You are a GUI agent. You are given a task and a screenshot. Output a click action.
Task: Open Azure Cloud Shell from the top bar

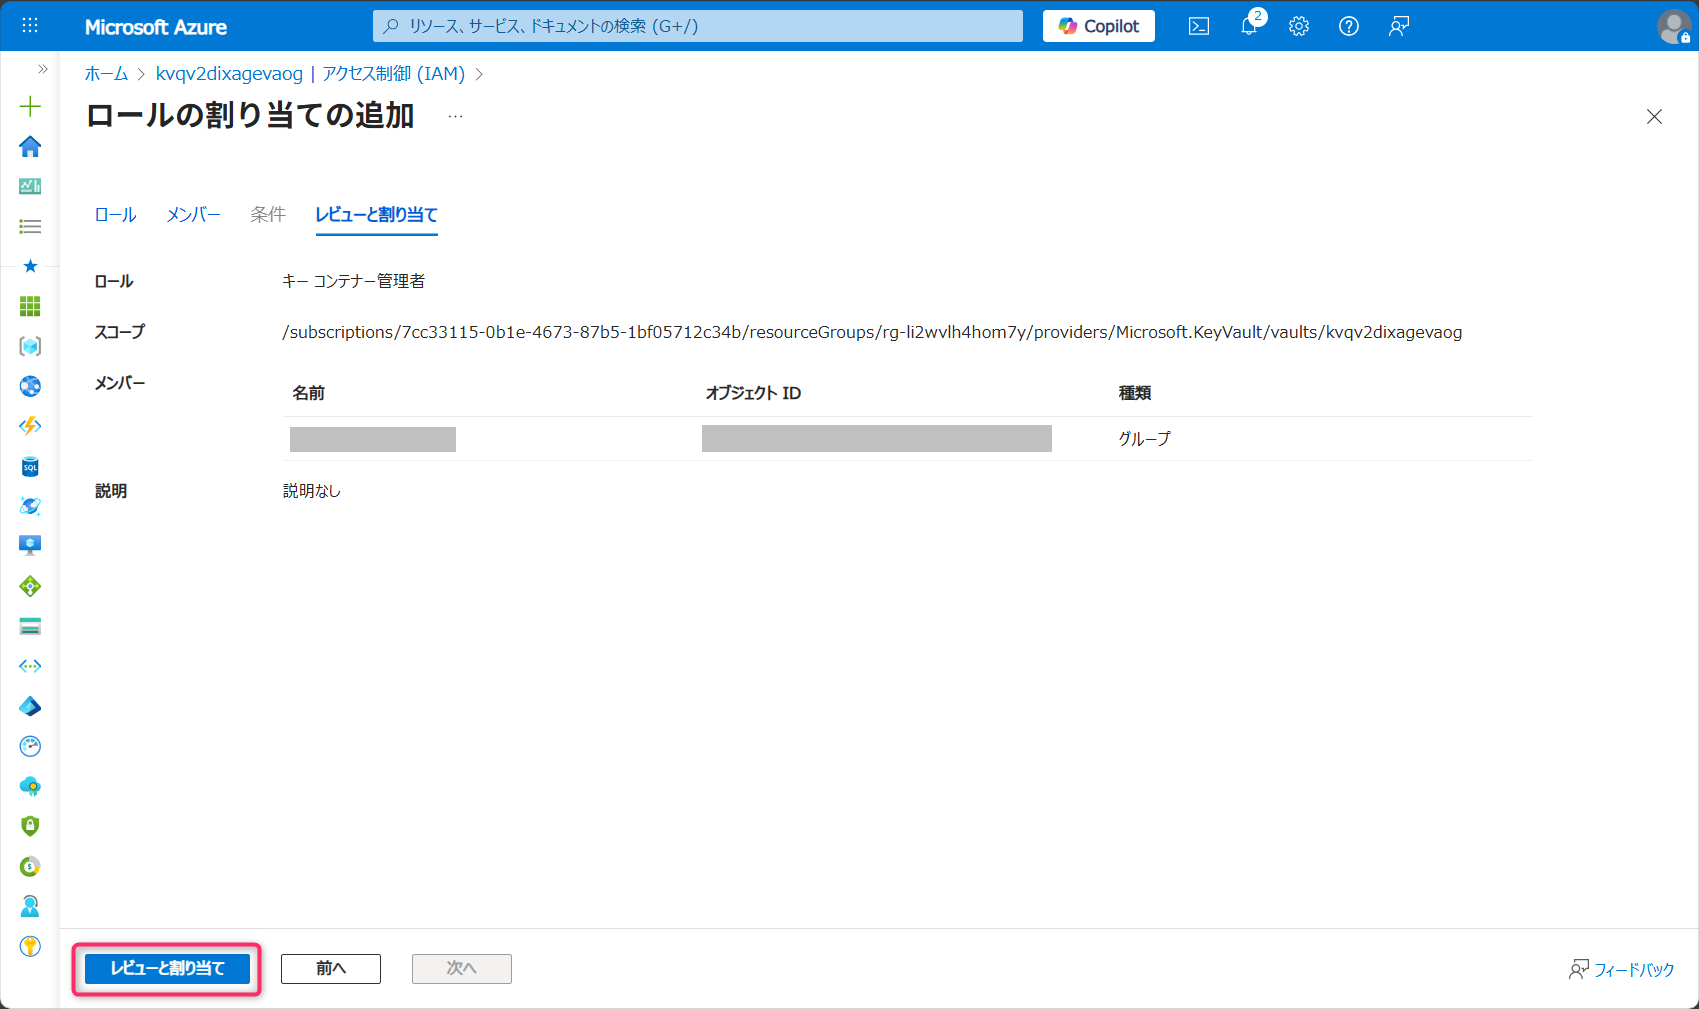(x=1198, y=27)
